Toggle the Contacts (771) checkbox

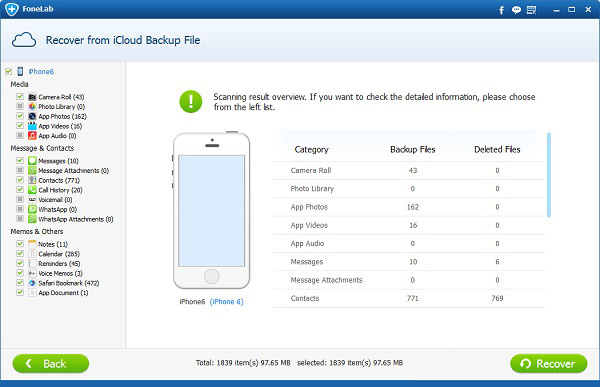click(20, 180)
